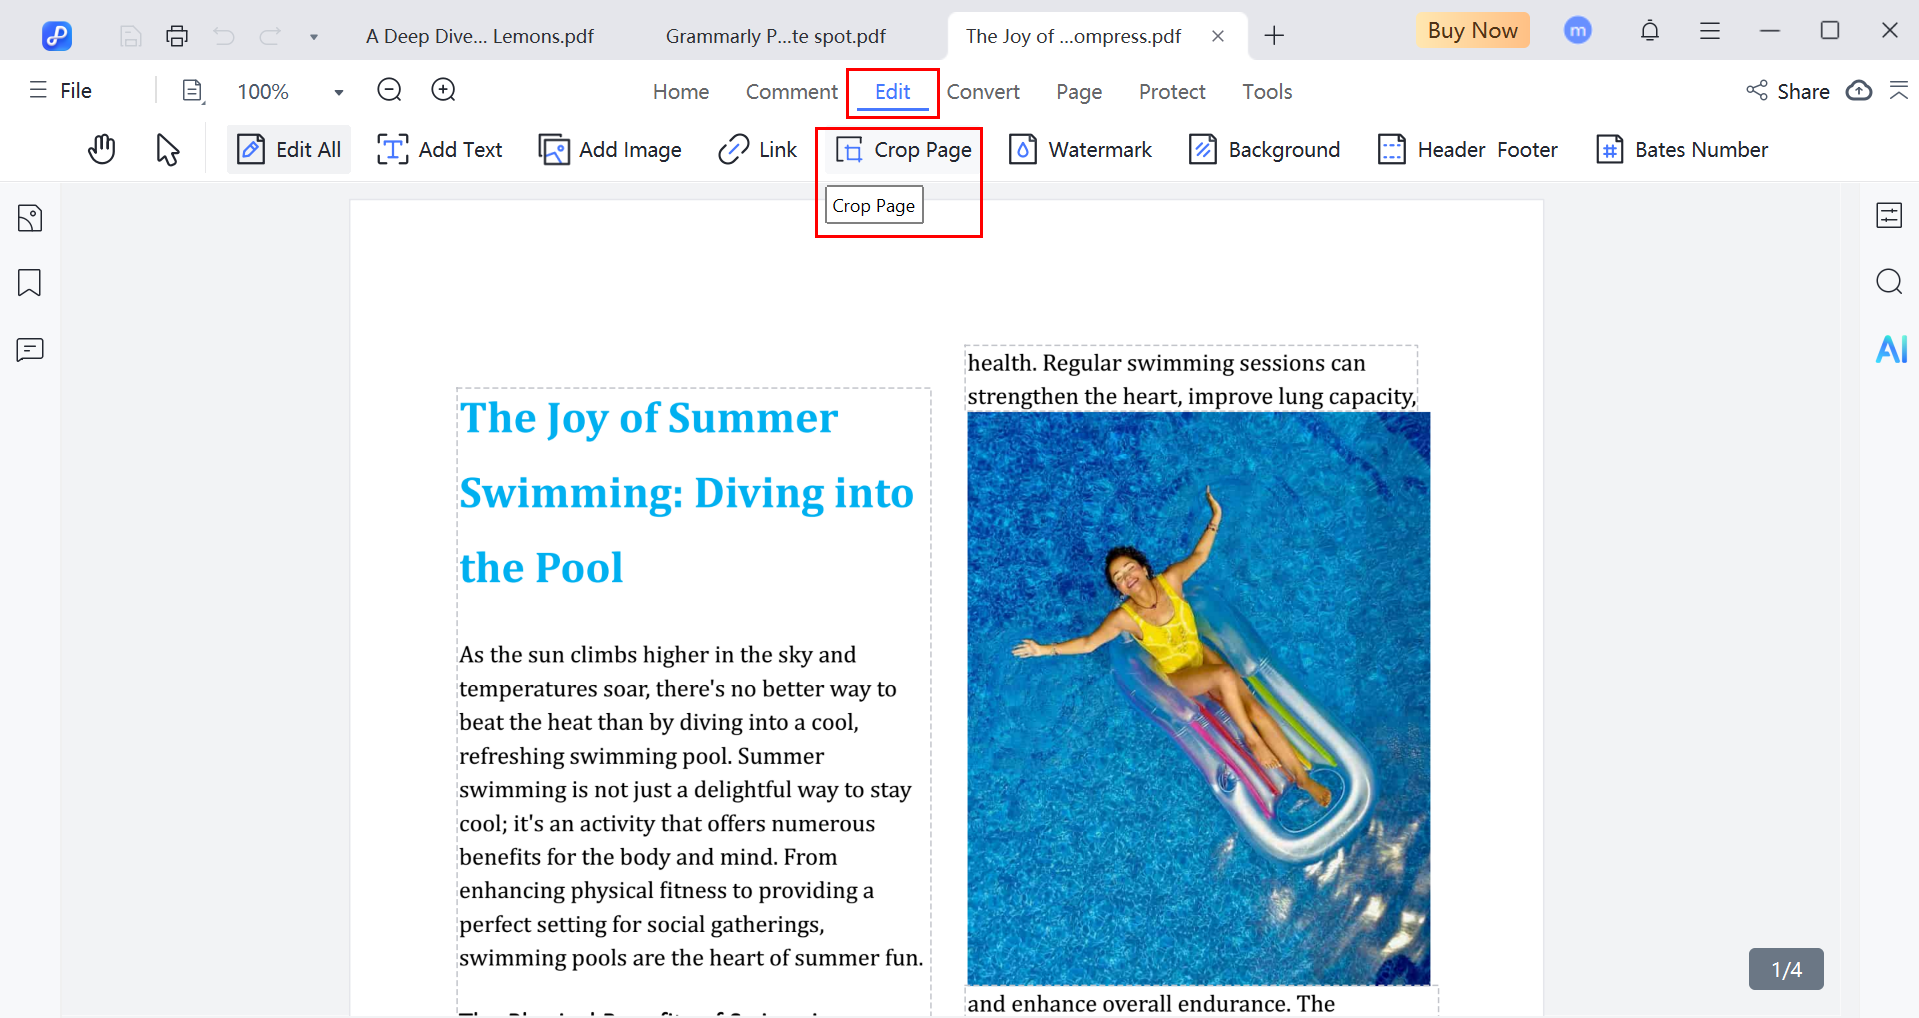Select the Hand pan tool

point(101,150)
